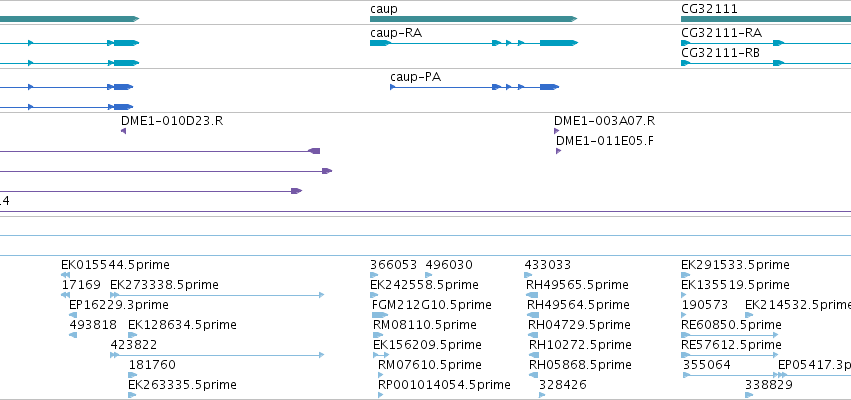Click the CG32111-RA transcript label
This screenshot has width=851, height=400.
coord(721,33)
